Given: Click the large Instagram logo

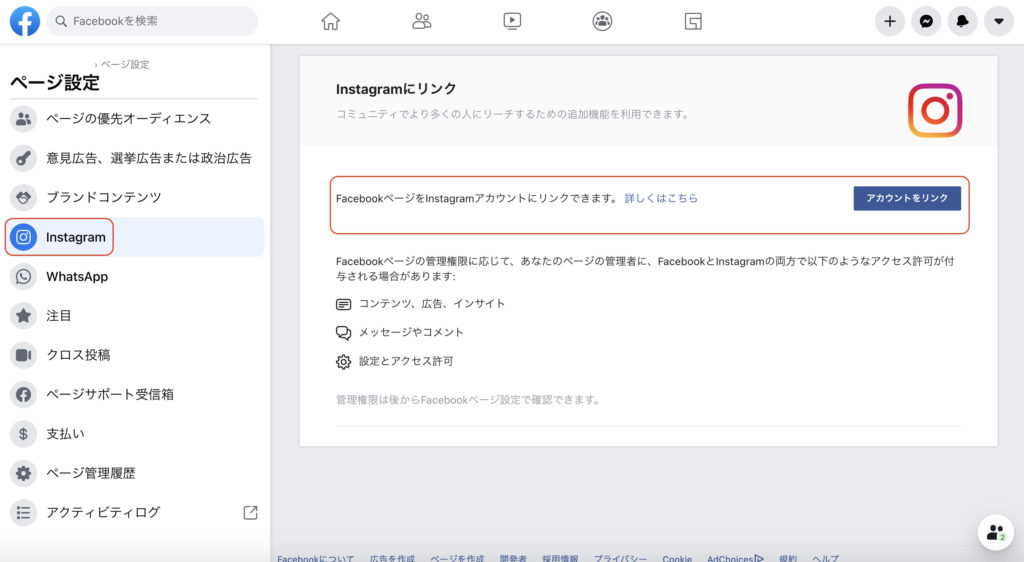Looking at the screenshot, I should pos(935,110).
